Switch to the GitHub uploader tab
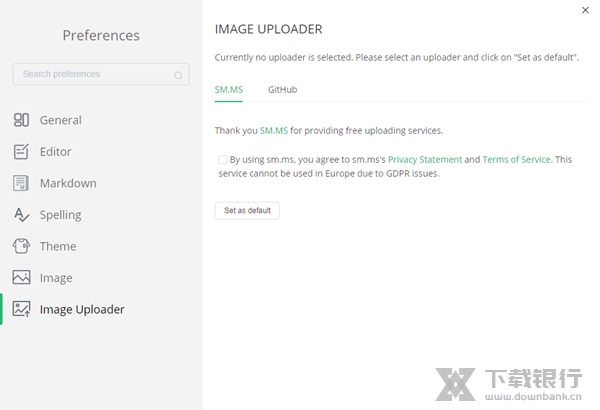Screen dimensions: 600x410 click(282, 90)
